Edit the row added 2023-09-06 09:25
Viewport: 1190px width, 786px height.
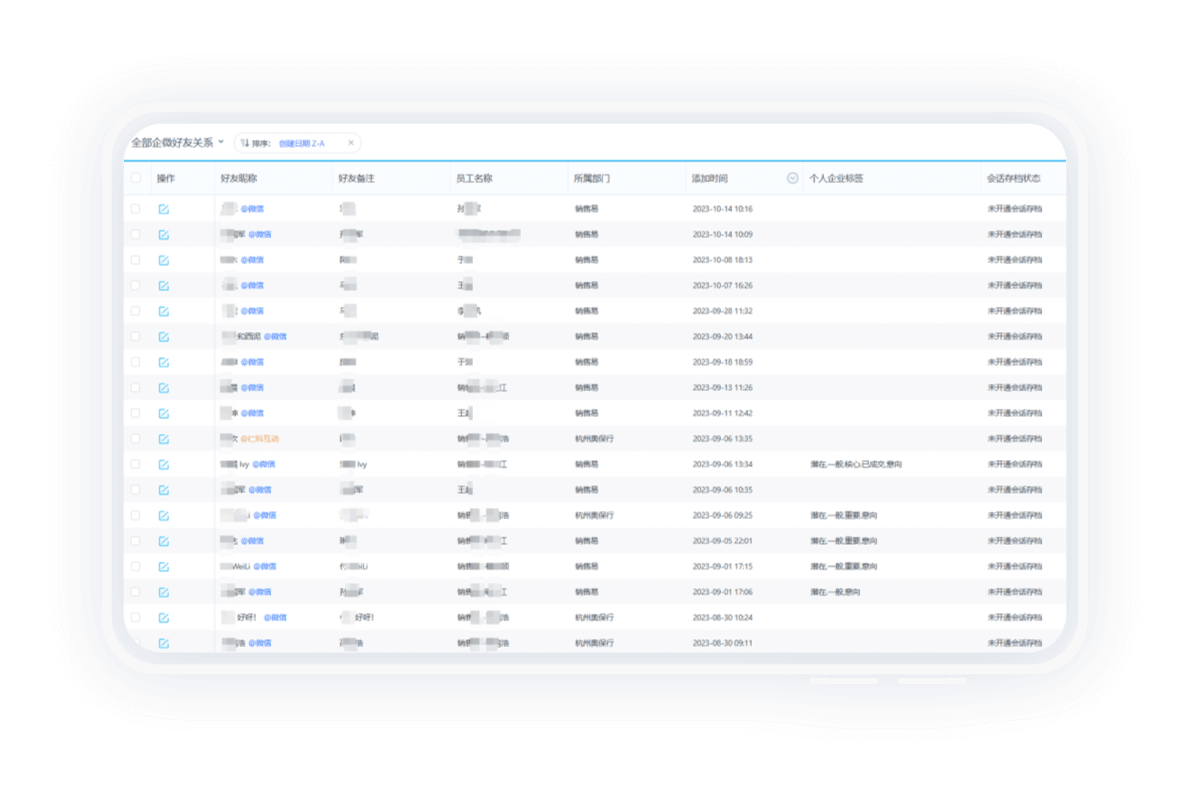pos(163,515)
